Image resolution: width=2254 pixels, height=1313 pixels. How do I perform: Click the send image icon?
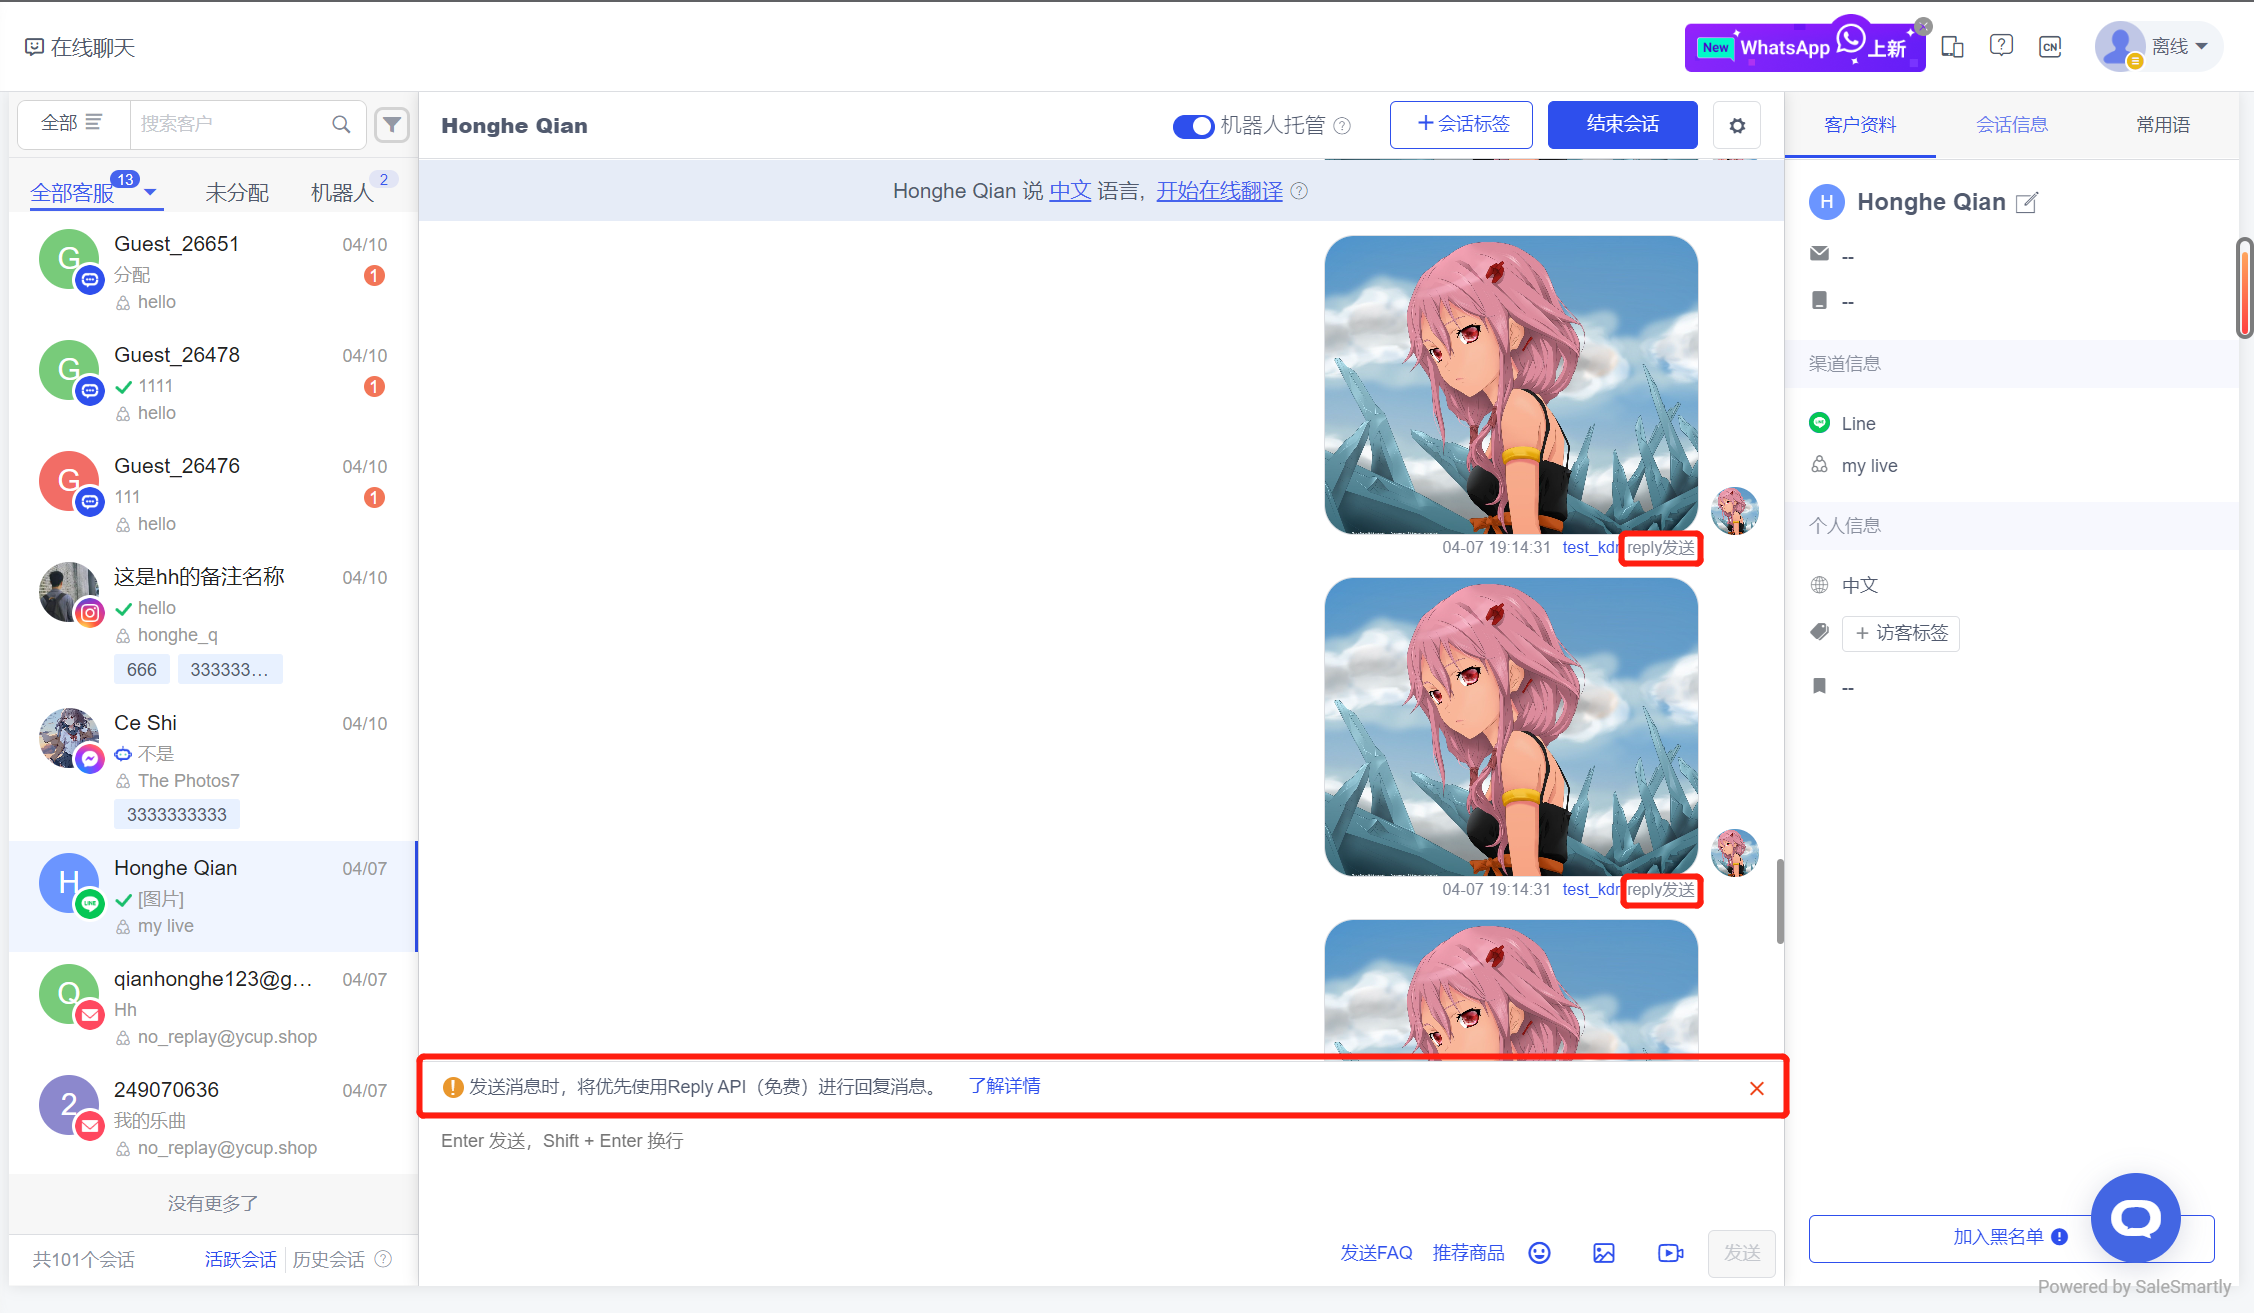pyautogui.click(x=1604, y=1253)
